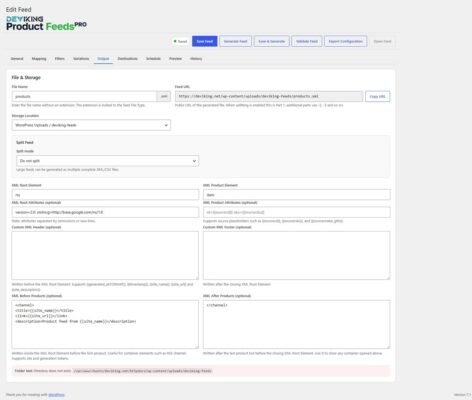Switch to the Variations tab
The width and height of the screenshot is (472, 400).
tap(81, 59)
